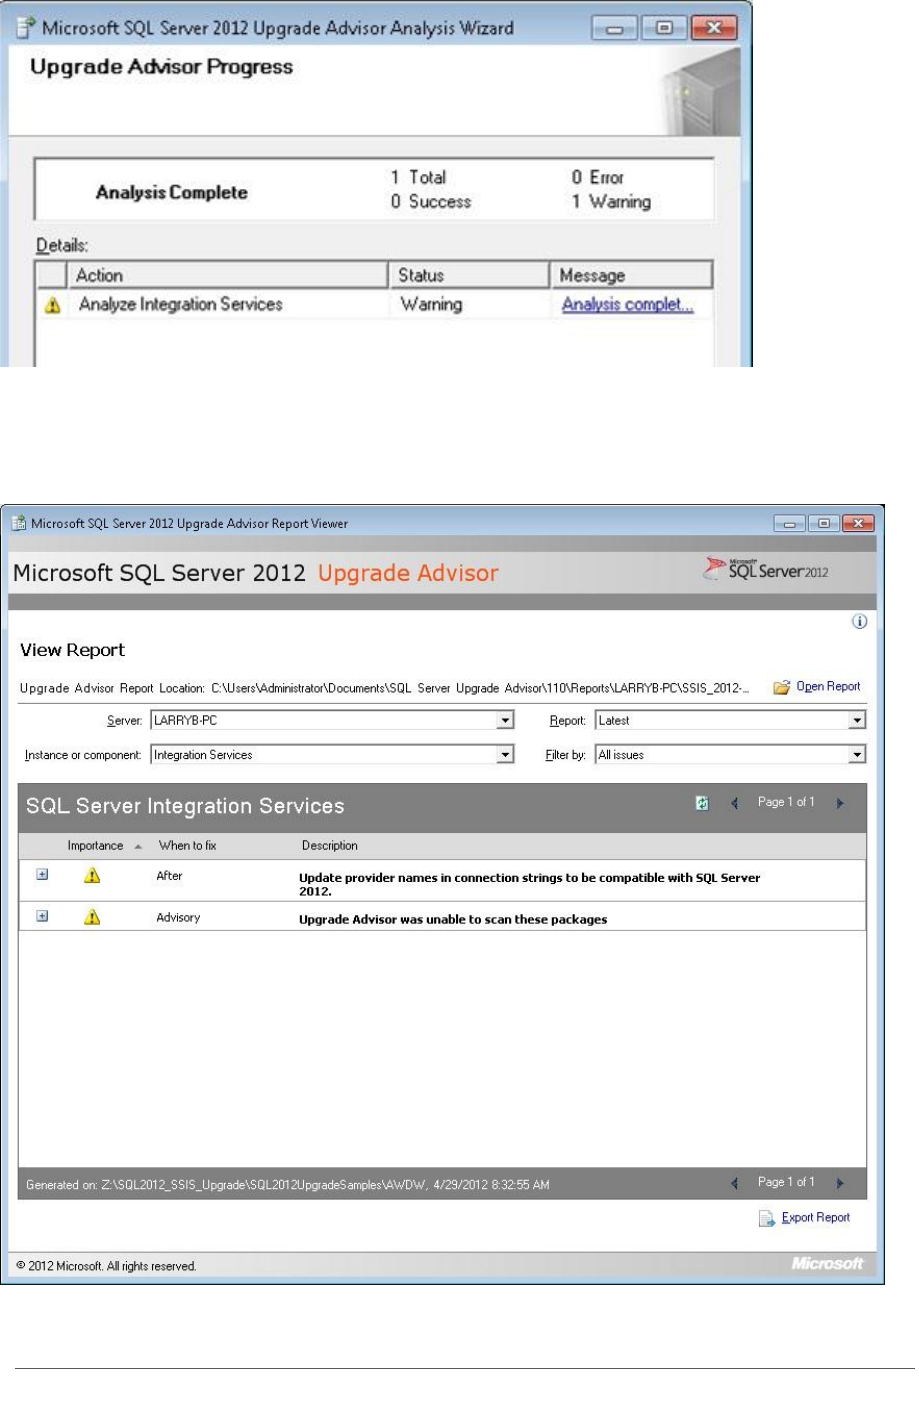
Task: Minimize the Upgrade Advisor Report Viewer window
Action: pos(789,523)
